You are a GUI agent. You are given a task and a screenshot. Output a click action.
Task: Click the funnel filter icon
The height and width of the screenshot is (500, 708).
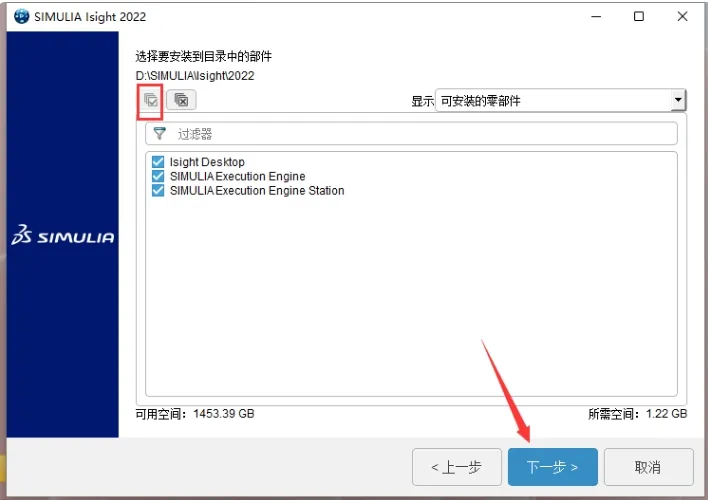click(x=159, y=134)
